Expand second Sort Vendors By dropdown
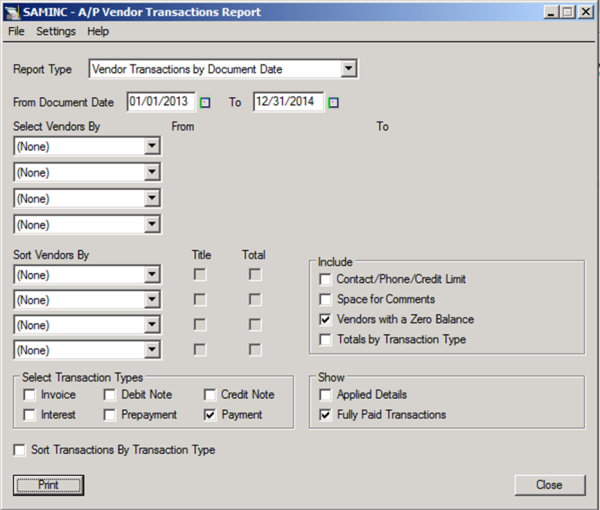 [x=152, y=300]
